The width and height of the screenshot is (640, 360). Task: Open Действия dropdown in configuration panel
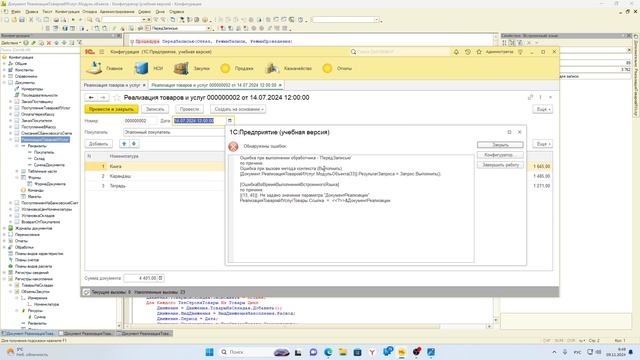pyautogui.click(x=11, y=42)
